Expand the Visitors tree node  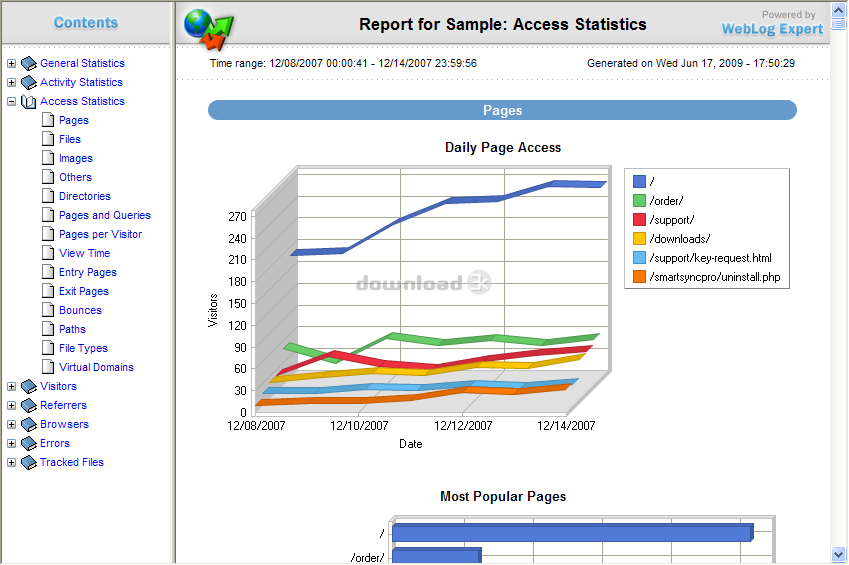click(11, 387)
